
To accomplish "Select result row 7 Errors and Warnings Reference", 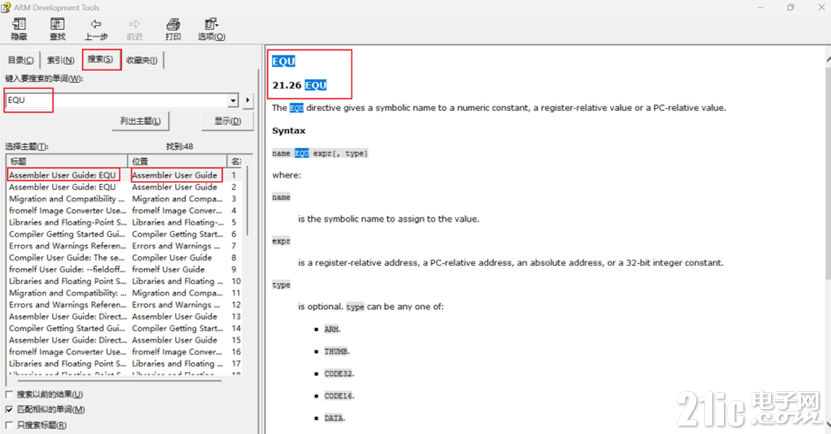I will 125,246.
